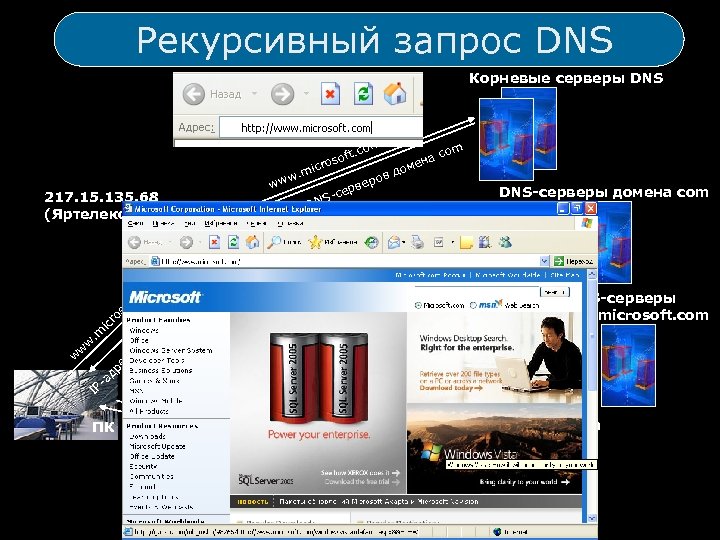Viewport: 720px width, 540px height.
Task: Click the IE window address bar URL field
Action: pyautogui.click(x=344, y=261)
